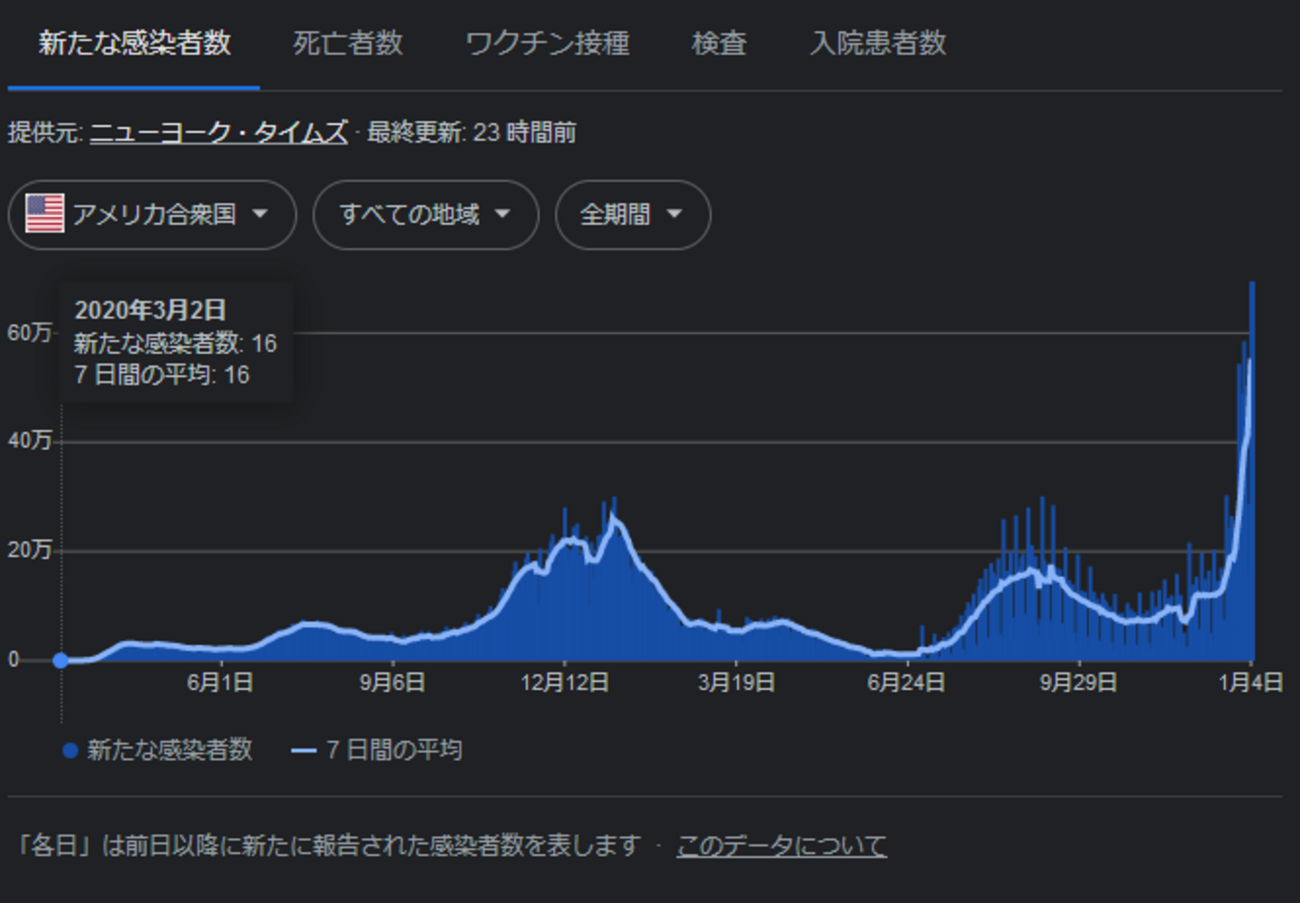Click the 9月6日 axis label
The image size is (1300, 903).
[x=393, y=682]
